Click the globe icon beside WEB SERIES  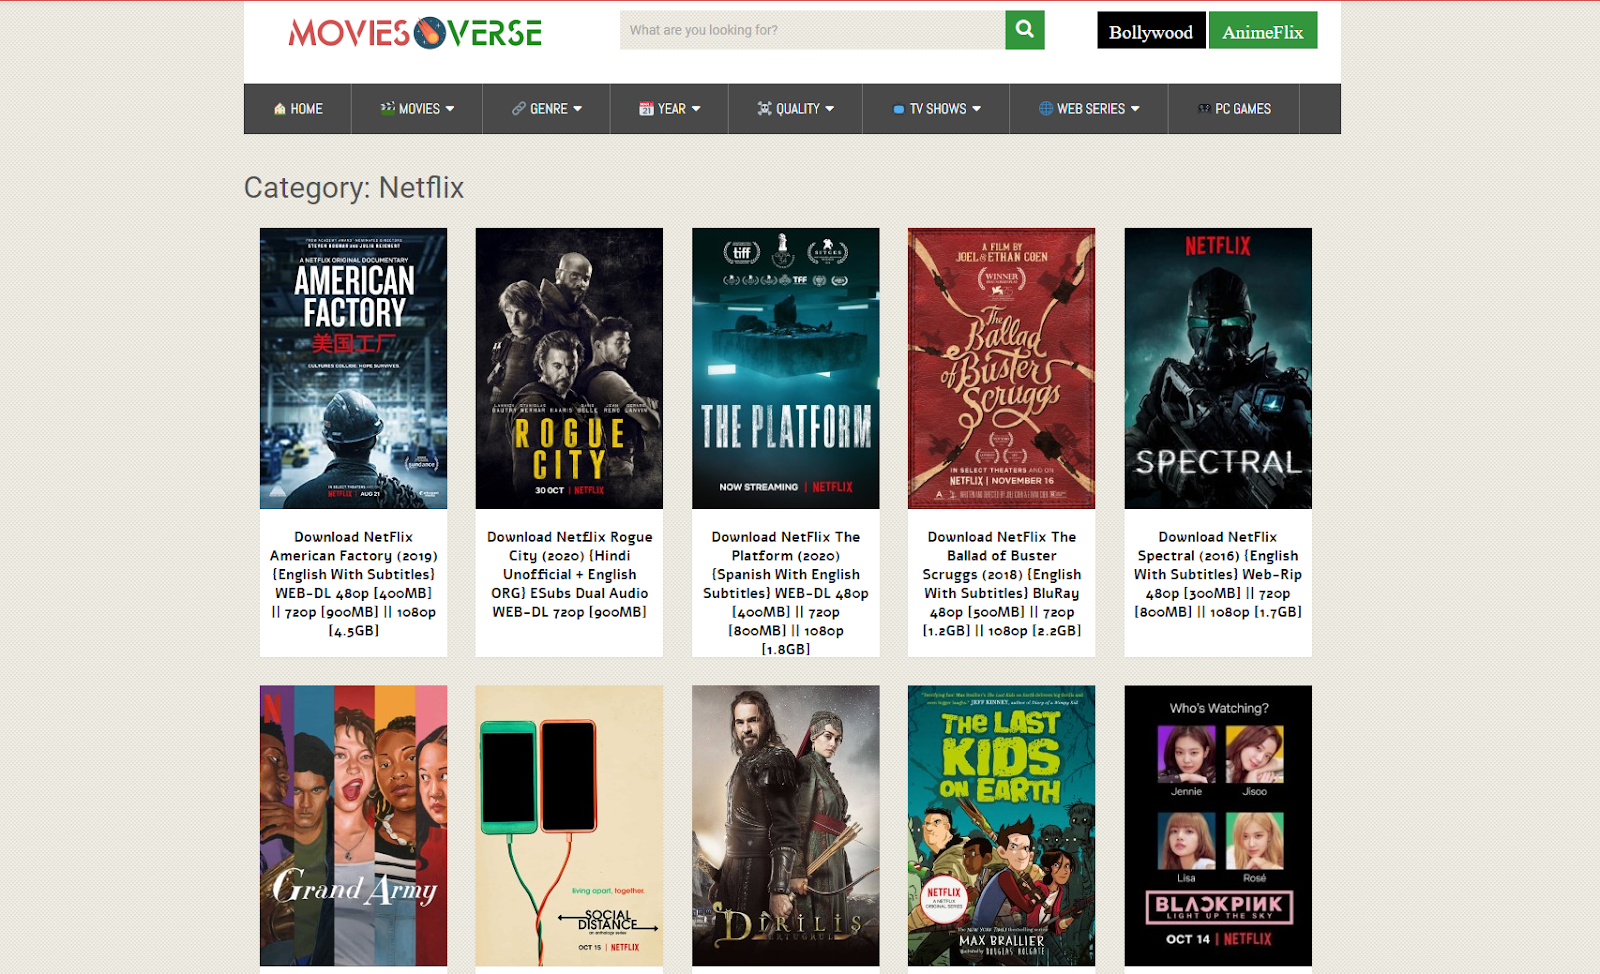pyautogui.click(x=1044, y=109)
